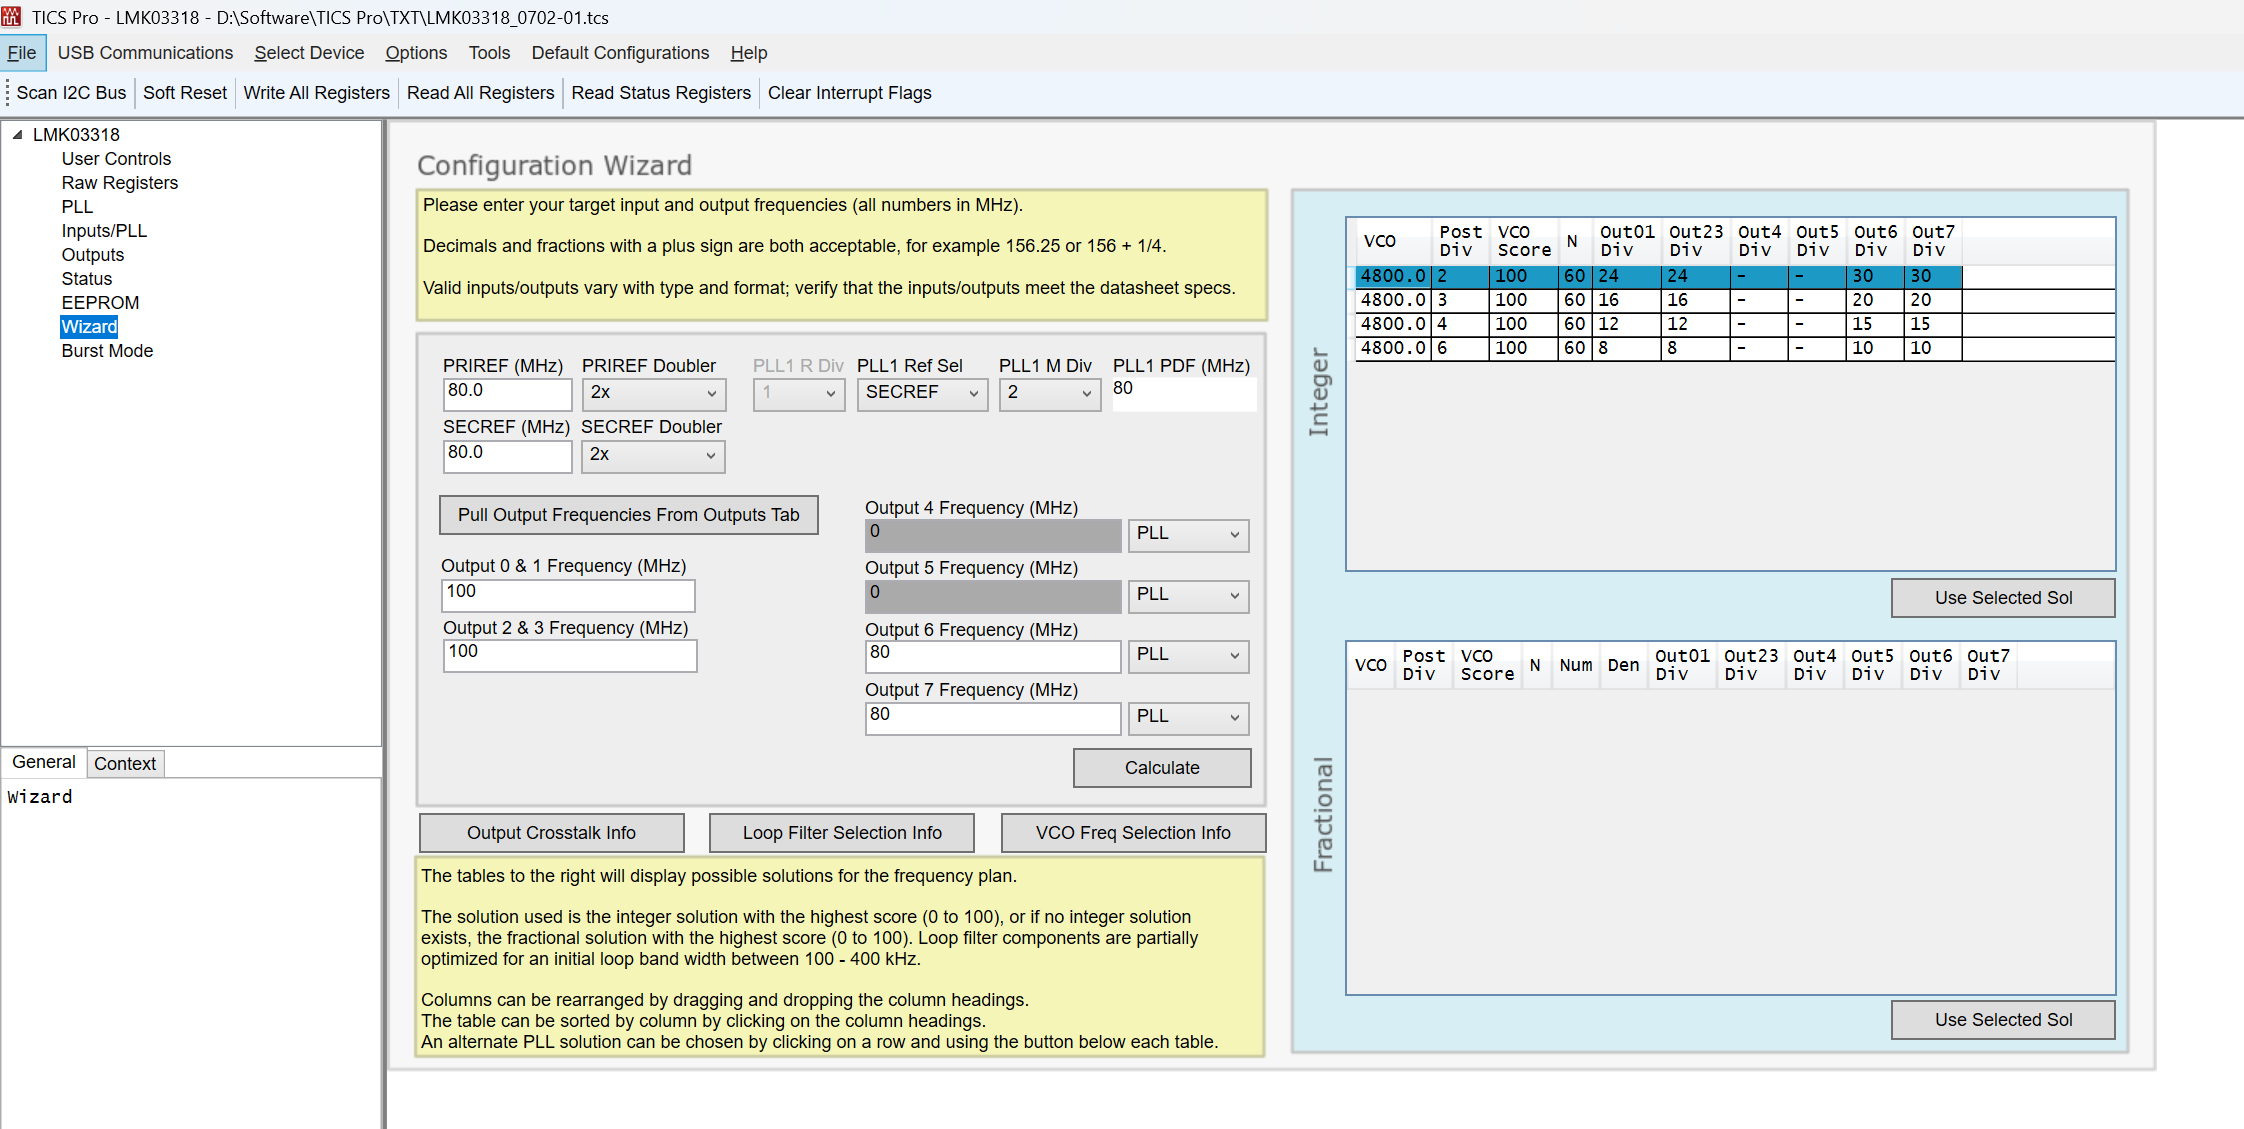The width and height of the screenshot is (2244, 1129).
Task: Open the Help menu
Action: 748,53
